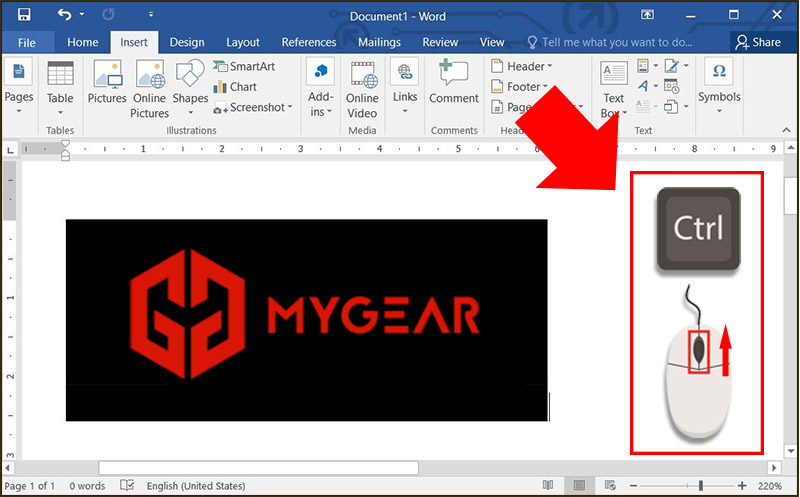Click the first line indent marker on ruler
Image resolution: width=800 pixels, height=497 pixels.
pyautogui.click(x=65, y=144)
